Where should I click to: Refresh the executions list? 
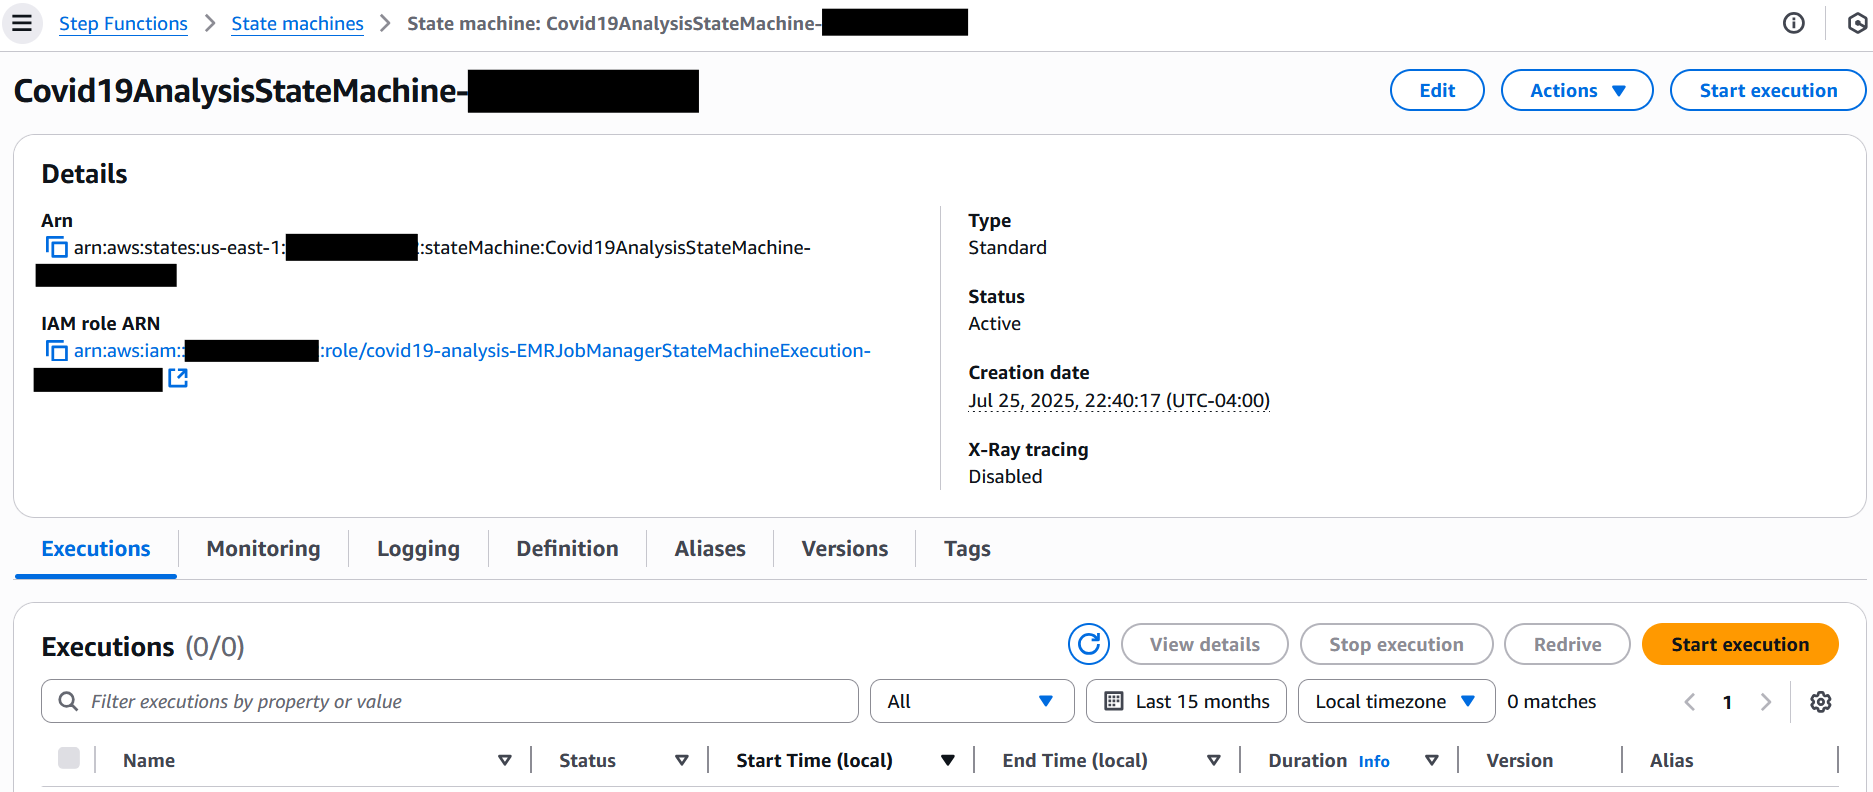[x=1089, y=644]
